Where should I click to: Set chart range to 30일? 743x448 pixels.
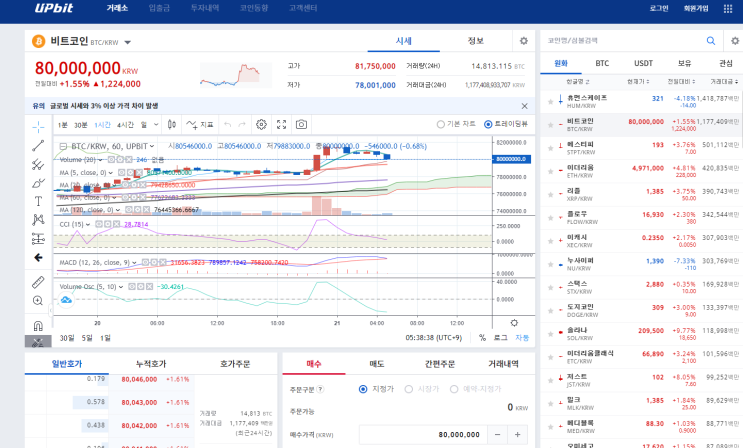tap(67, 338)
